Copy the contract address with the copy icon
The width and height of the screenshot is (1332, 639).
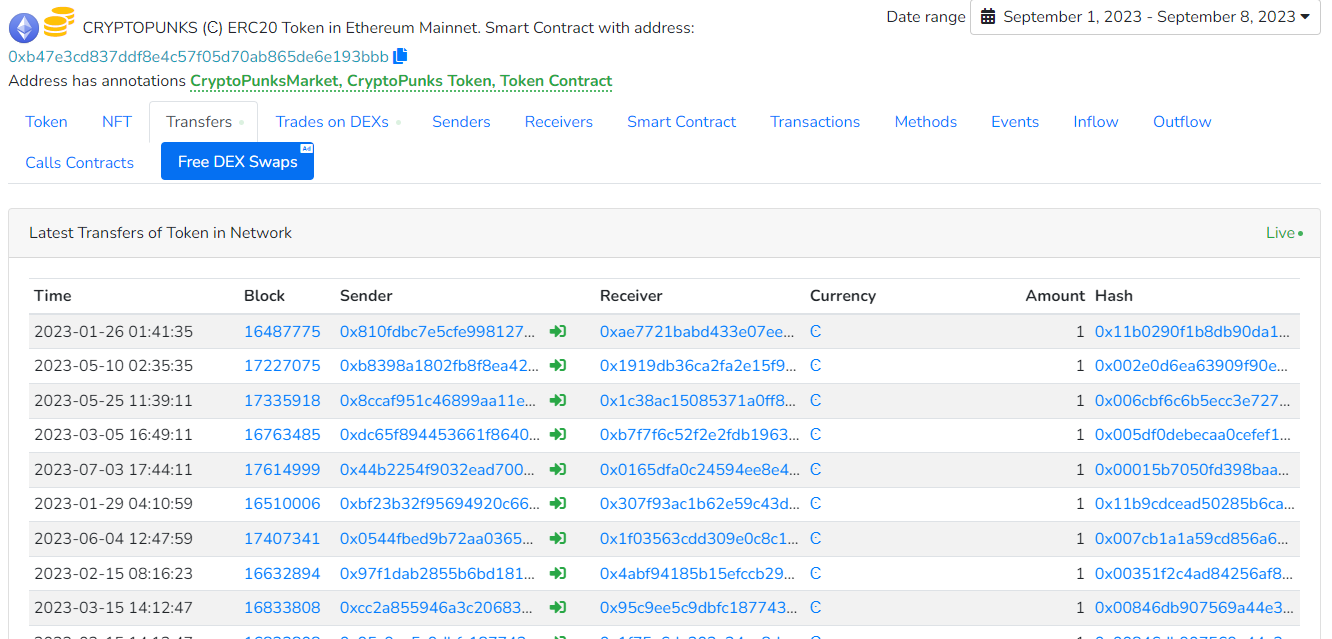400,56
